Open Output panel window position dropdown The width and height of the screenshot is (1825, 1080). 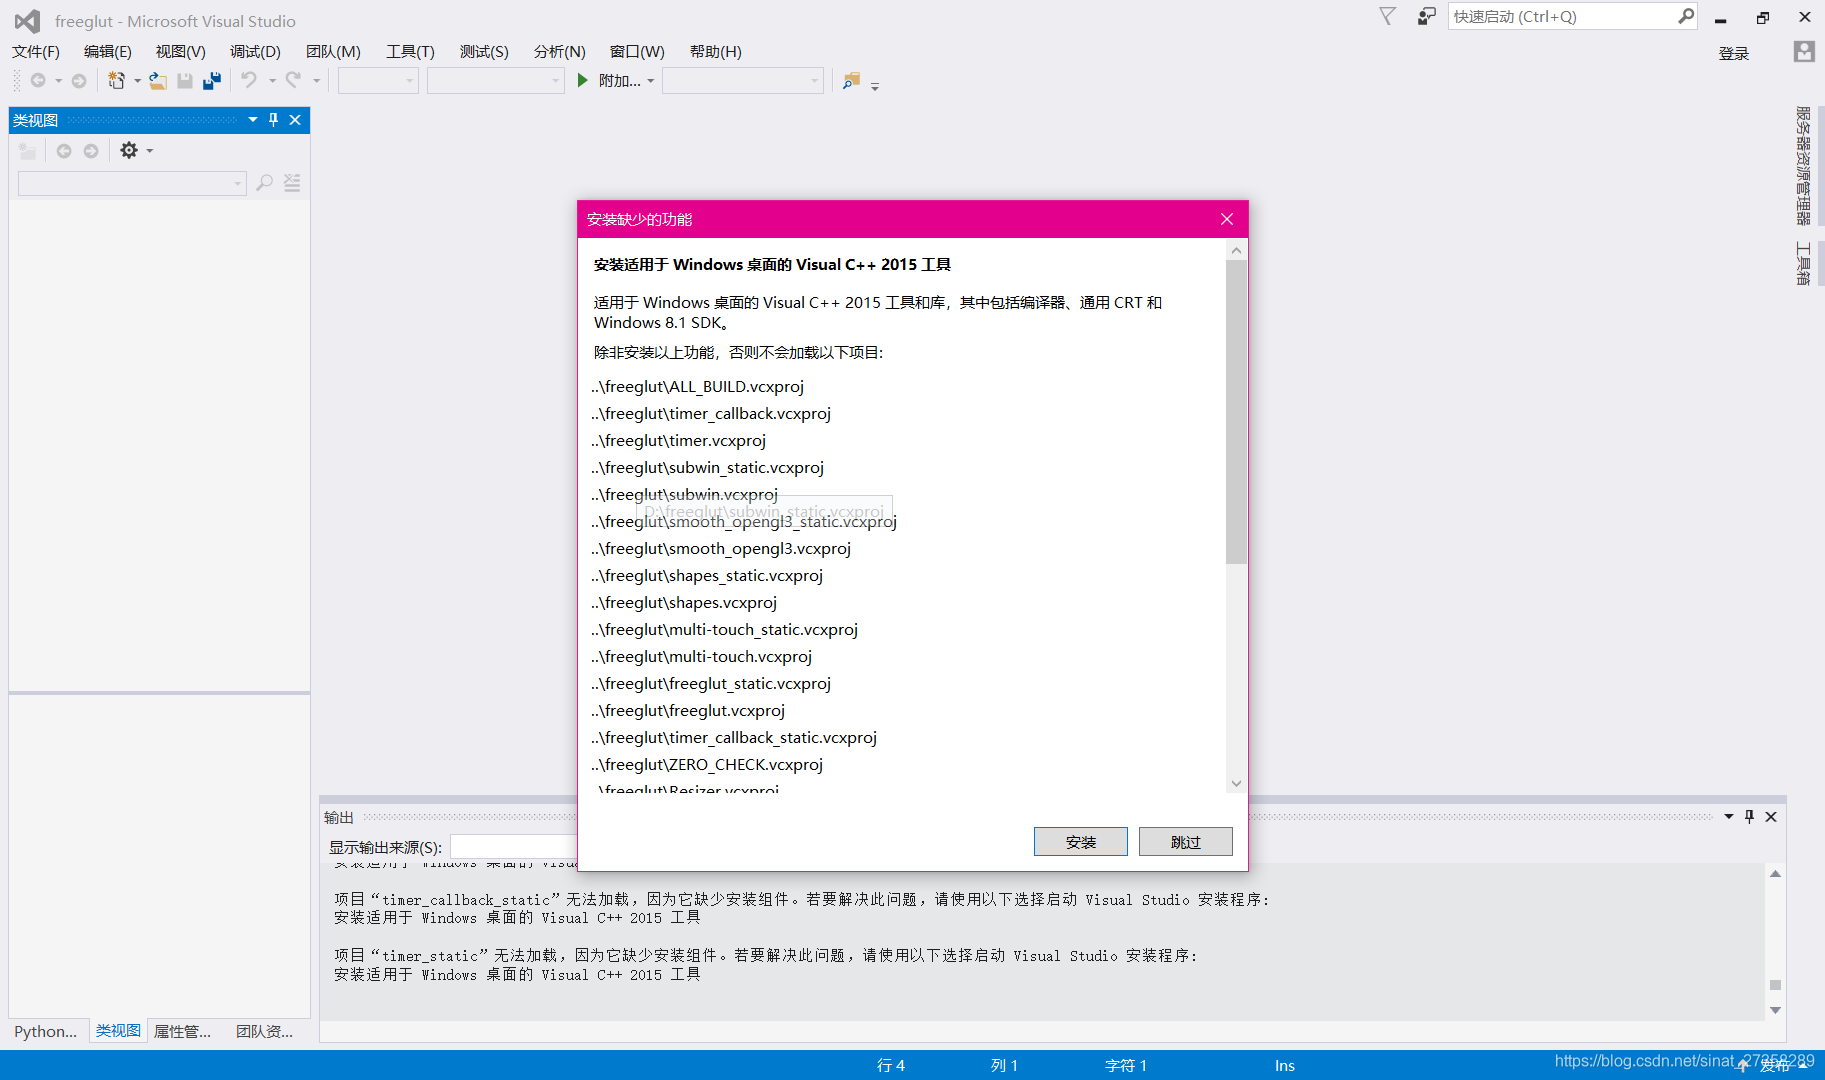click(1728, 817)
